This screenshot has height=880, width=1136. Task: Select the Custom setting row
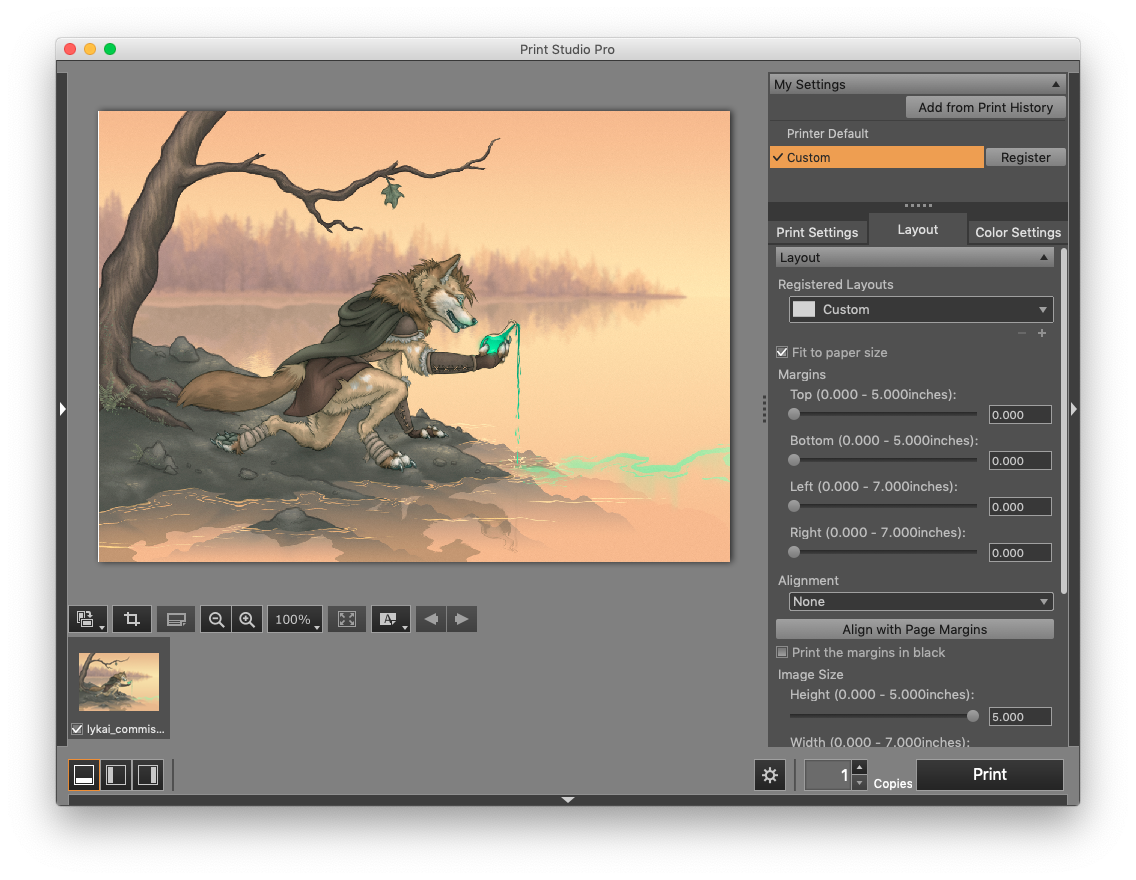[877, 157]
